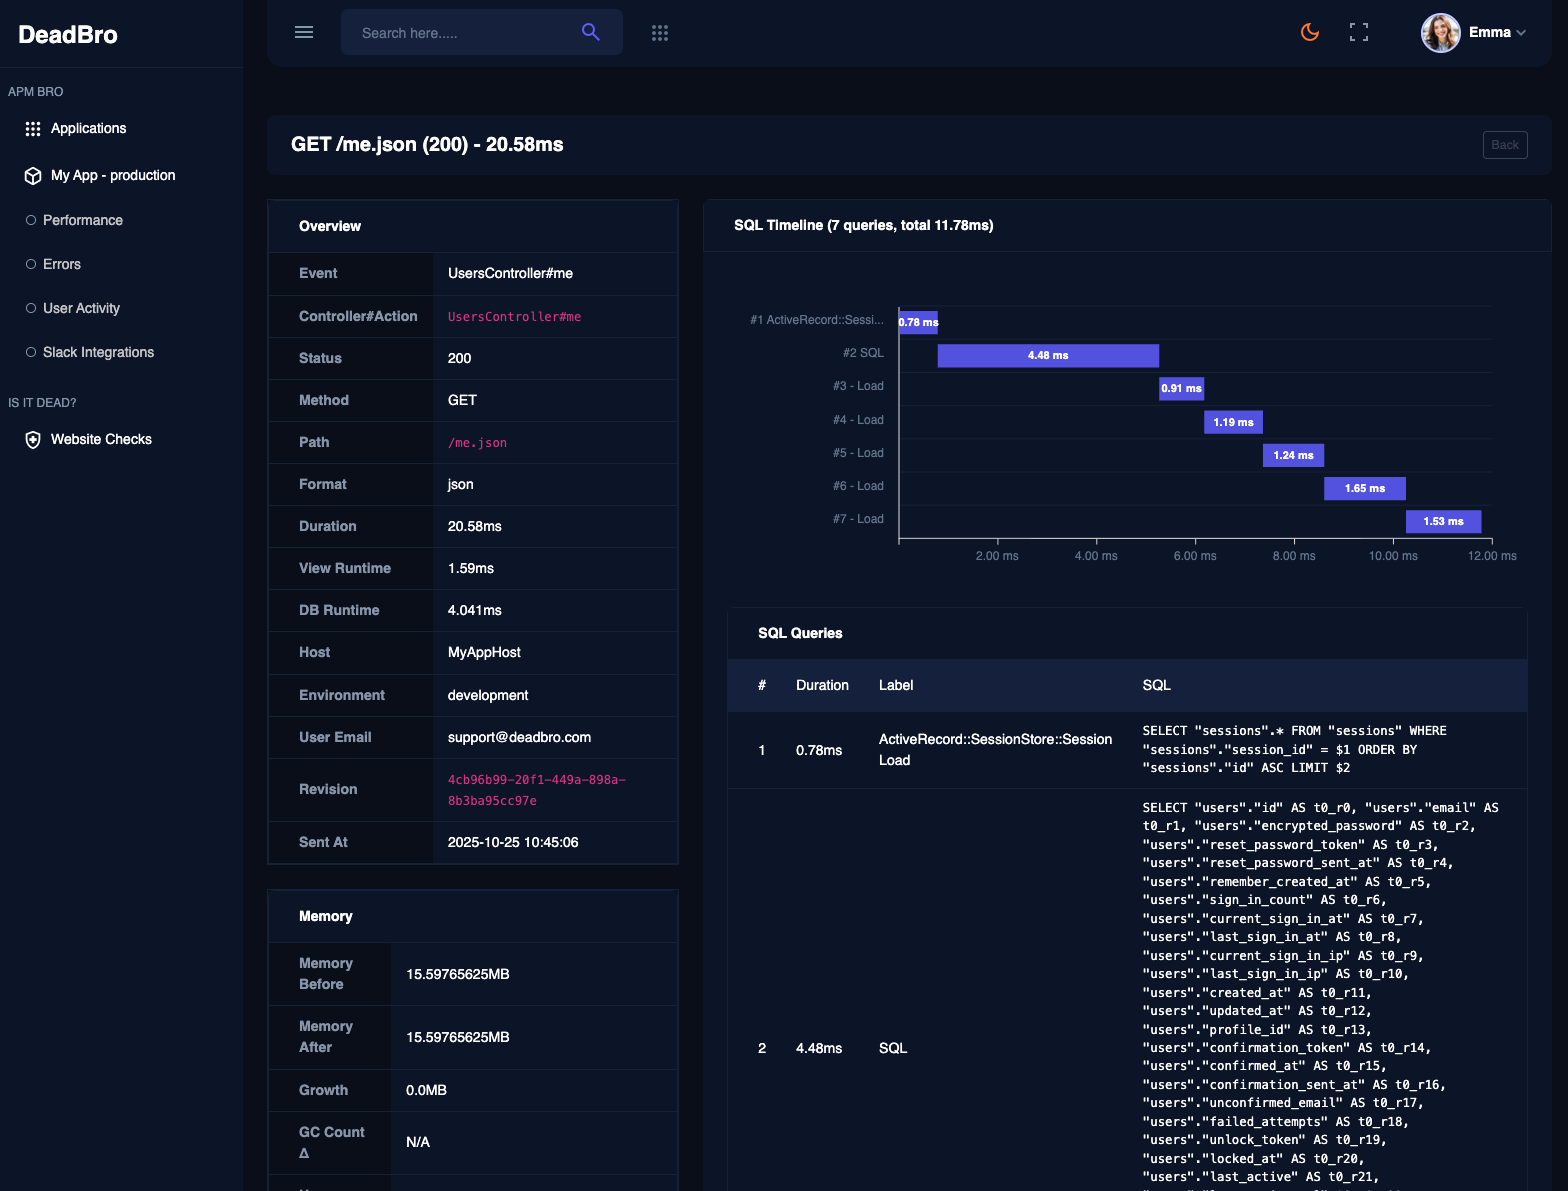The width and height of the screenshot is (1568, 1191).
Task: Click the search magnifier icon
Action: click(590, 32)
